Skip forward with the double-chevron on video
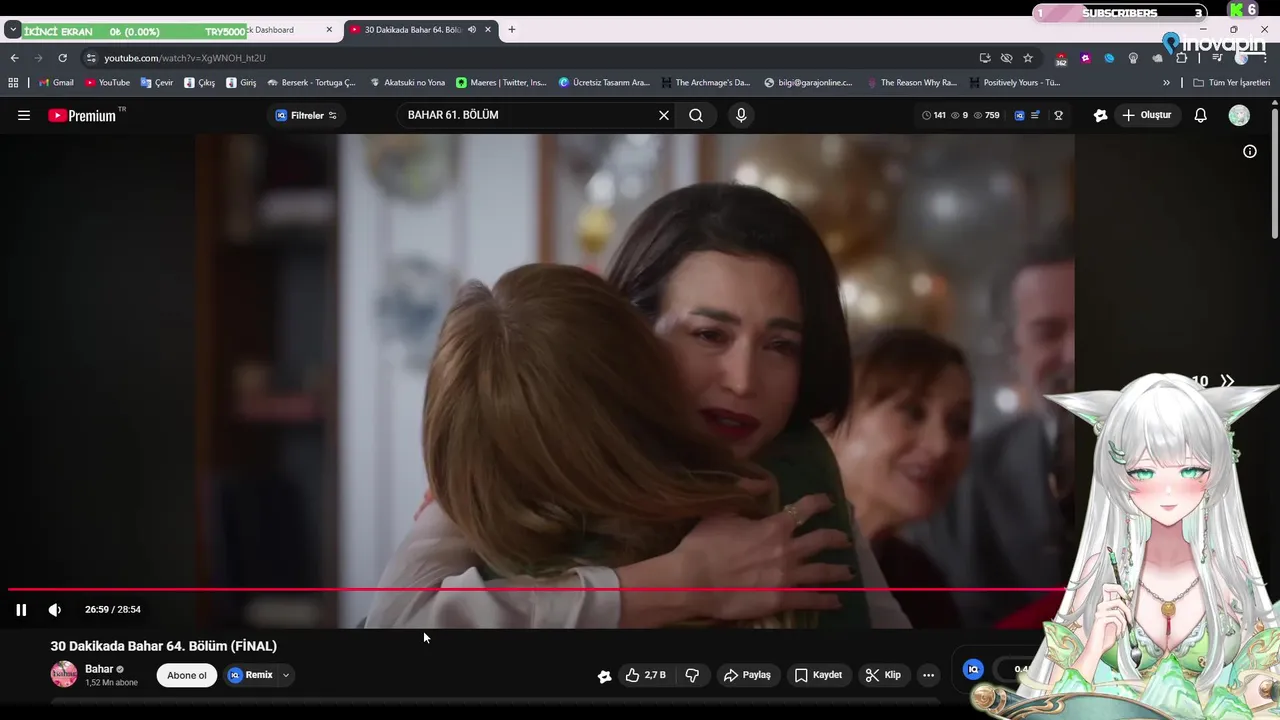The width and height of the screenshot is (1280, 720). tap(1227, 381)
